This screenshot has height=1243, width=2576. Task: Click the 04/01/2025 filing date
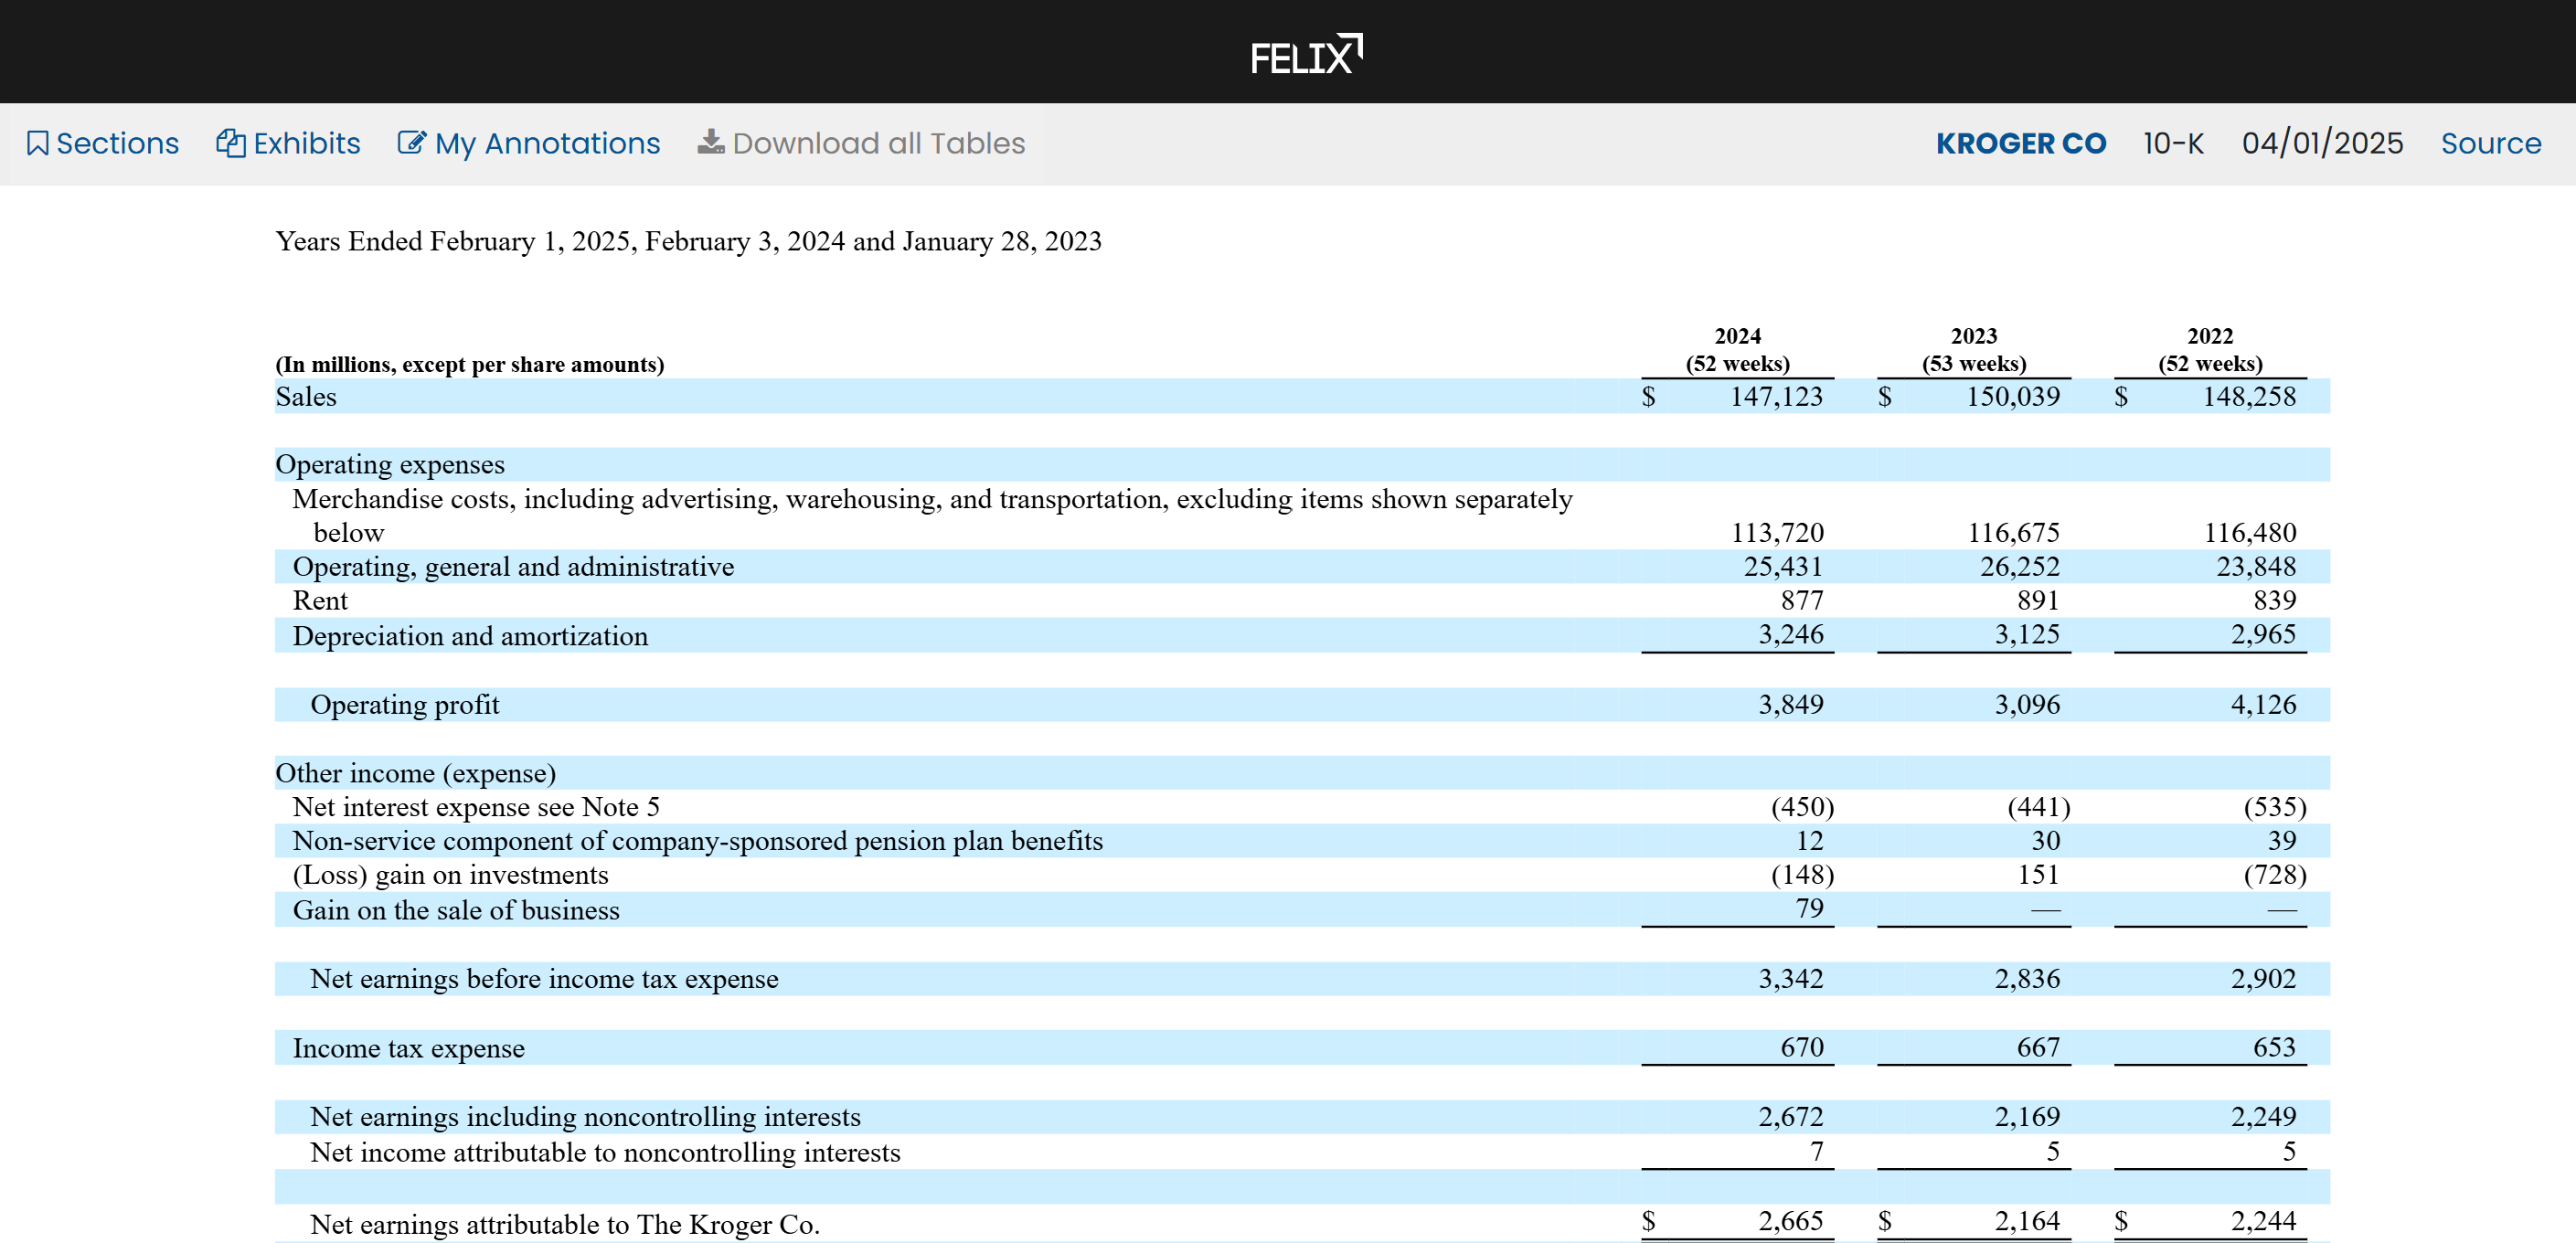click(x=2322, y=144)
